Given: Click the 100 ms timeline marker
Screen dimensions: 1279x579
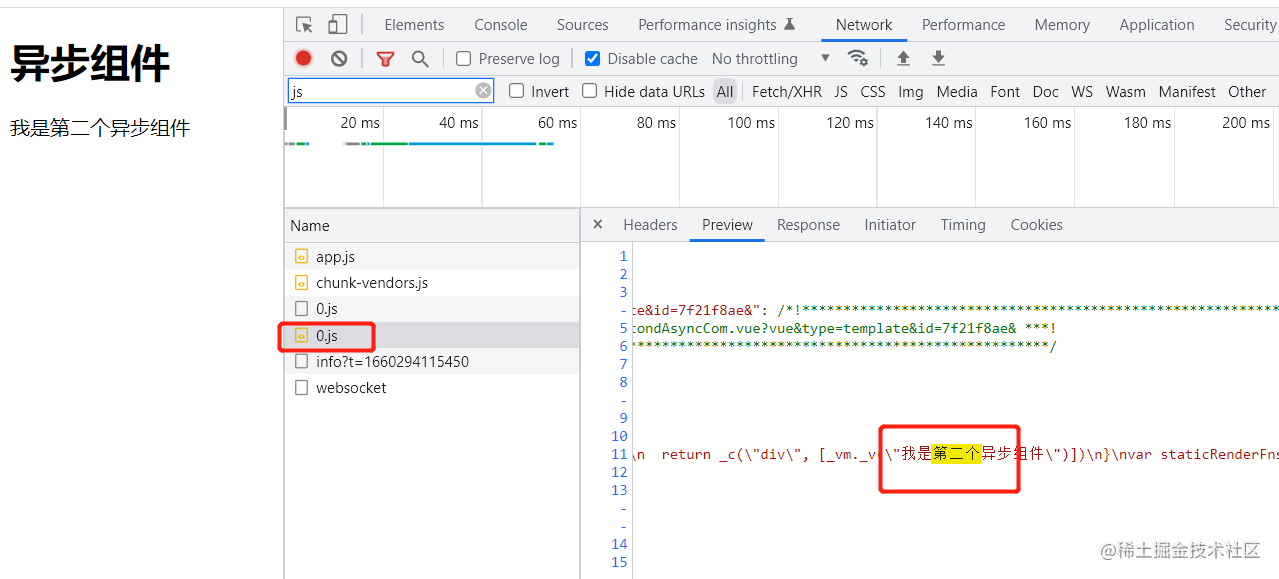Looking at the screenshot, I should click(x=751, y=123).
